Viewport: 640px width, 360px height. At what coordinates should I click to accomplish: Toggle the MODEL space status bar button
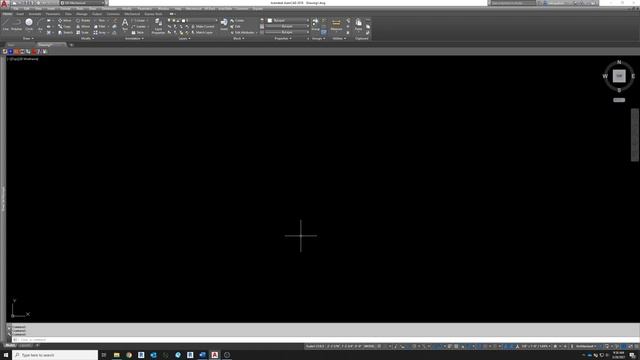click(369, 346)
